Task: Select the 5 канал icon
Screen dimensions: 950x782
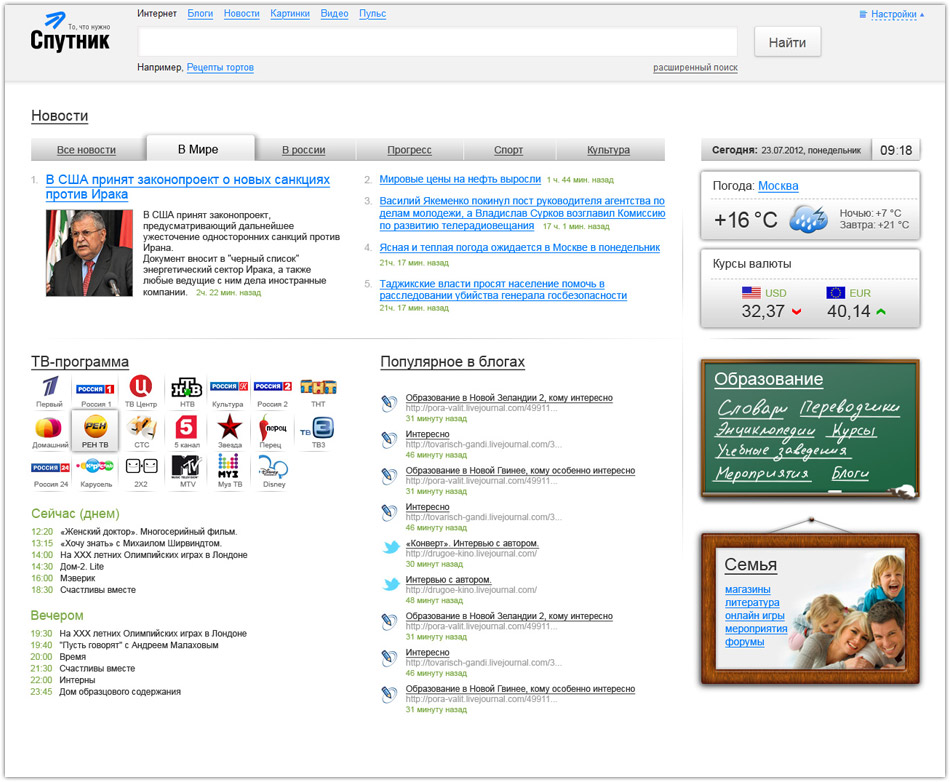Action: [x=187, y=427]
